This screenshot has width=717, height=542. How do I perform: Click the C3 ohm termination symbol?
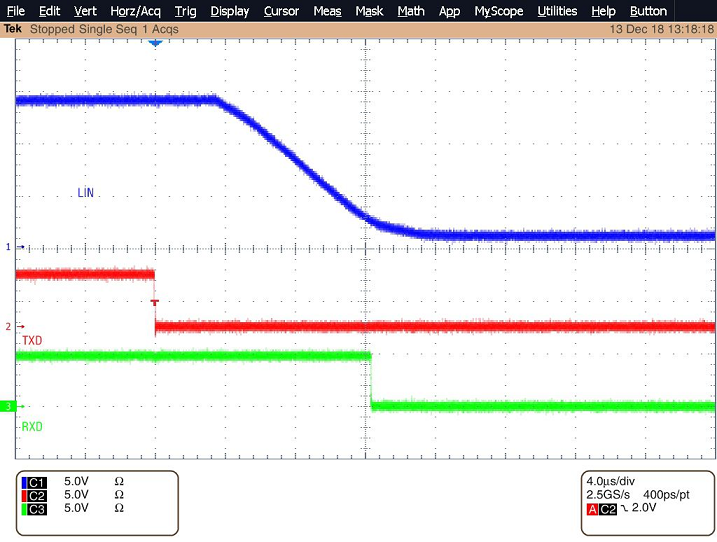[x=119, y=508]
